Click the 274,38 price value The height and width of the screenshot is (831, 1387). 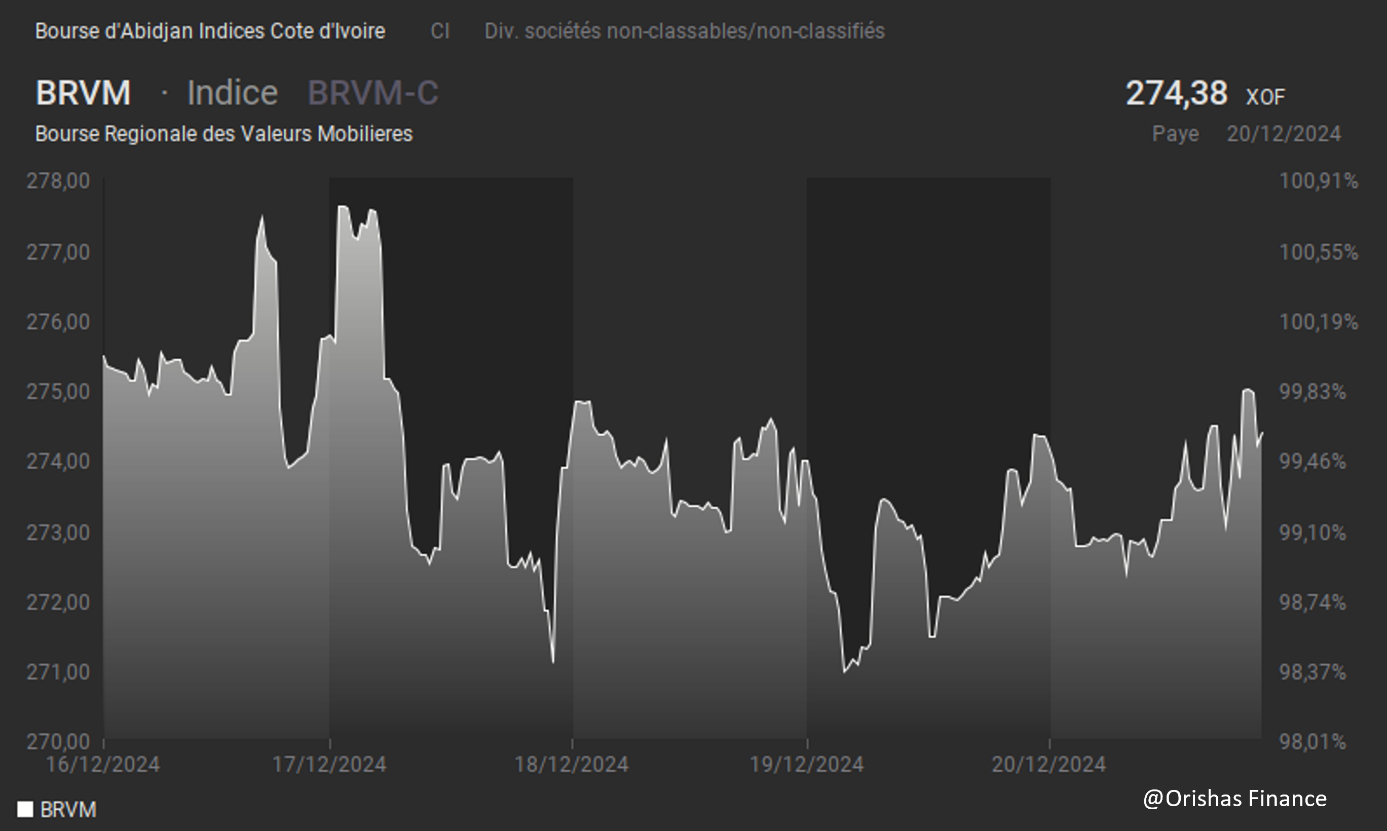(1176, 93)
